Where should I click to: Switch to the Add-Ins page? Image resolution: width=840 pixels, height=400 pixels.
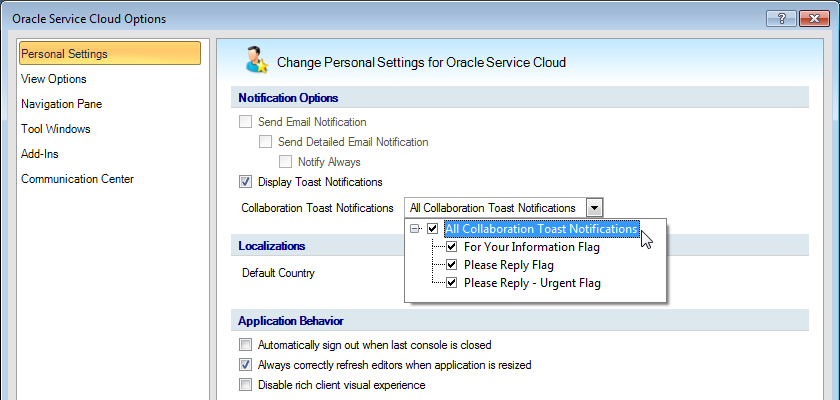coord(40,154)
